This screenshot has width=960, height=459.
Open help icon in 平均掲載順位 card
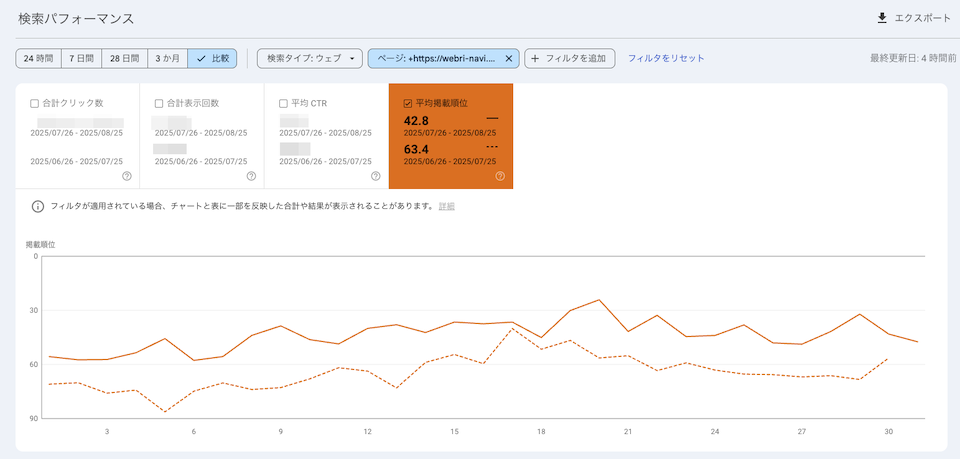coord(500,176)
